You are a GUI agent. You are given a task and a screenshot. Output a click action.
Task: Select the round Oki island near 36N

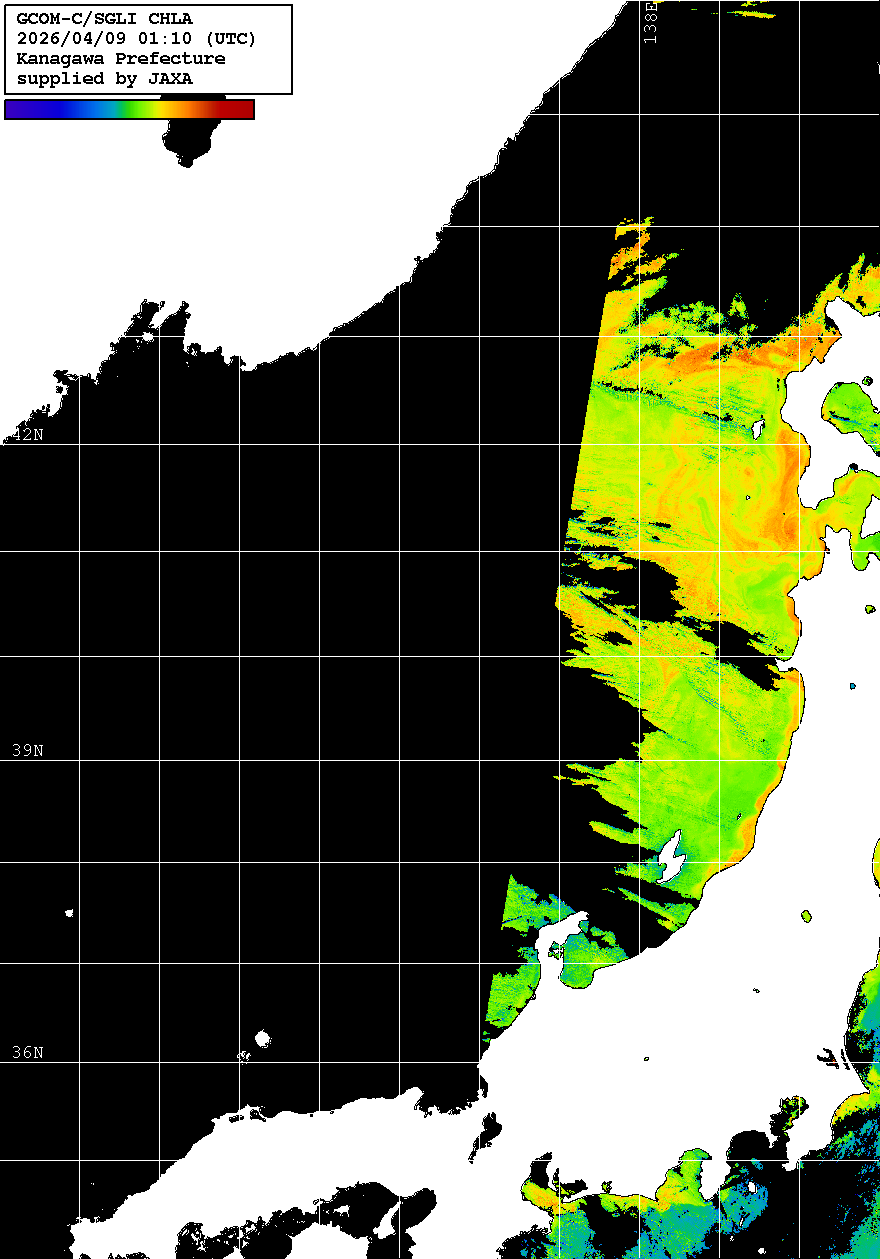coord(263,1039)
